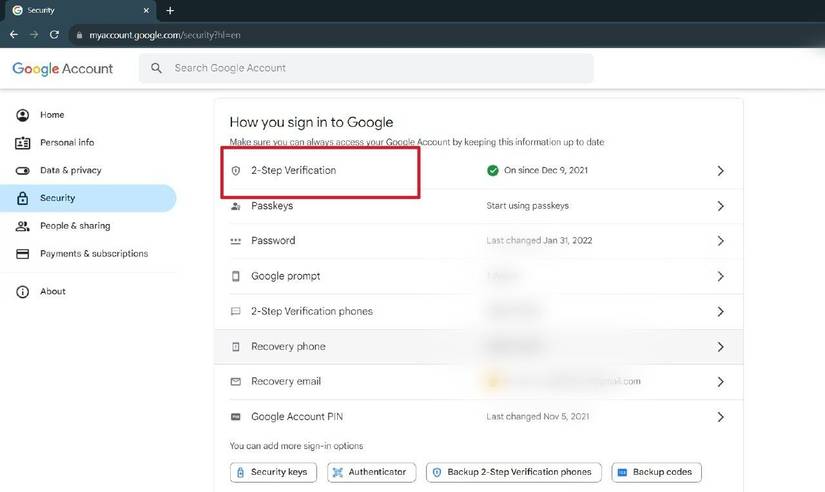The width and height of the screenshot is (825, 492).
Task: Open the Security sidebar menu item
Action: click(58, 198)
